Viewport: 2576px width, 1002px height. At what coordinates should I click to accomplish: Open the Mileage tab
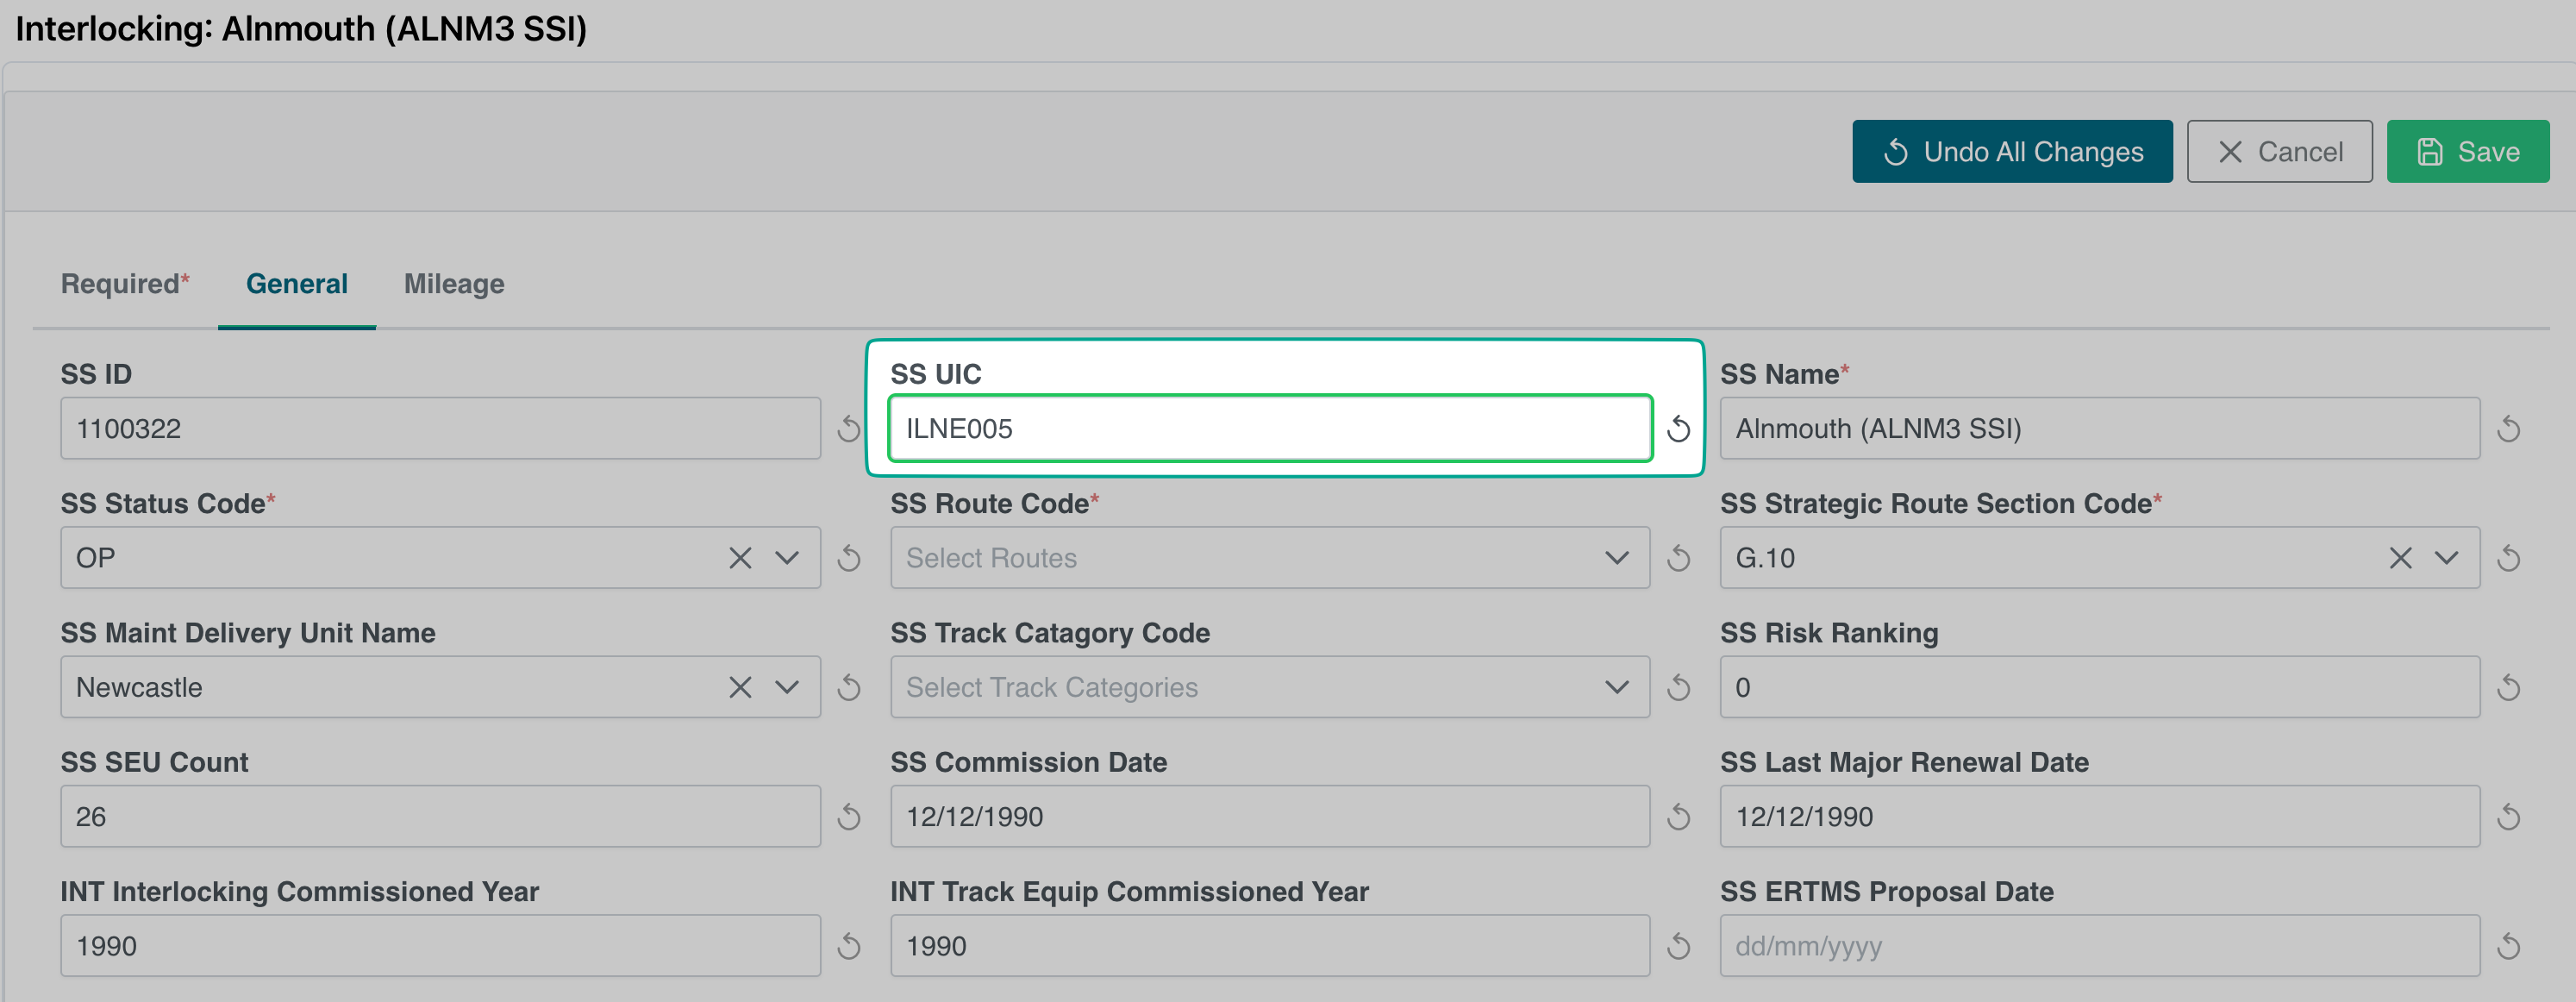(x=454, y=284)
